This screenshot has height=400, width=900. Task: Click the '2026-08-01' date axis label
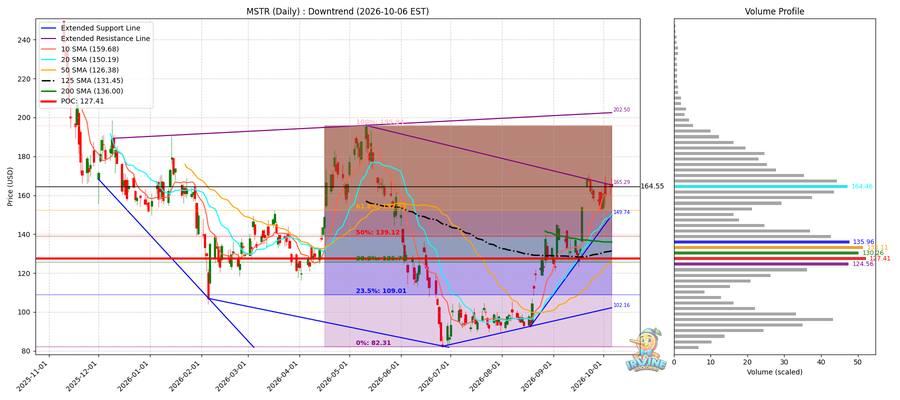(x=485, y=375)
